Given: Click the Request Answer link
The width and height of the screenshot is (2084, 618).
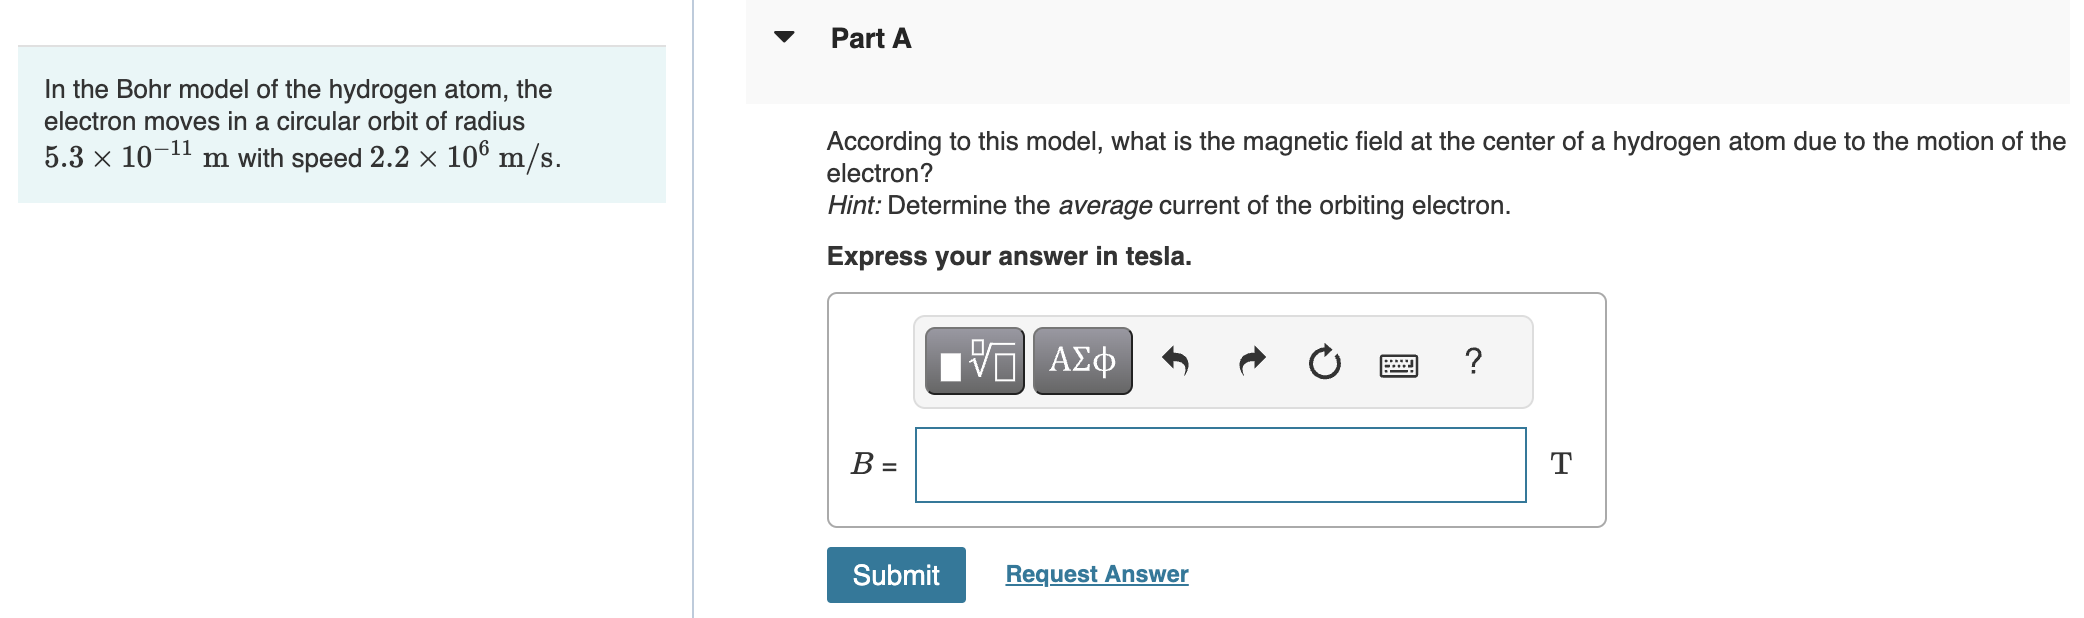Looking at the screenshot, I should 1096,574.
